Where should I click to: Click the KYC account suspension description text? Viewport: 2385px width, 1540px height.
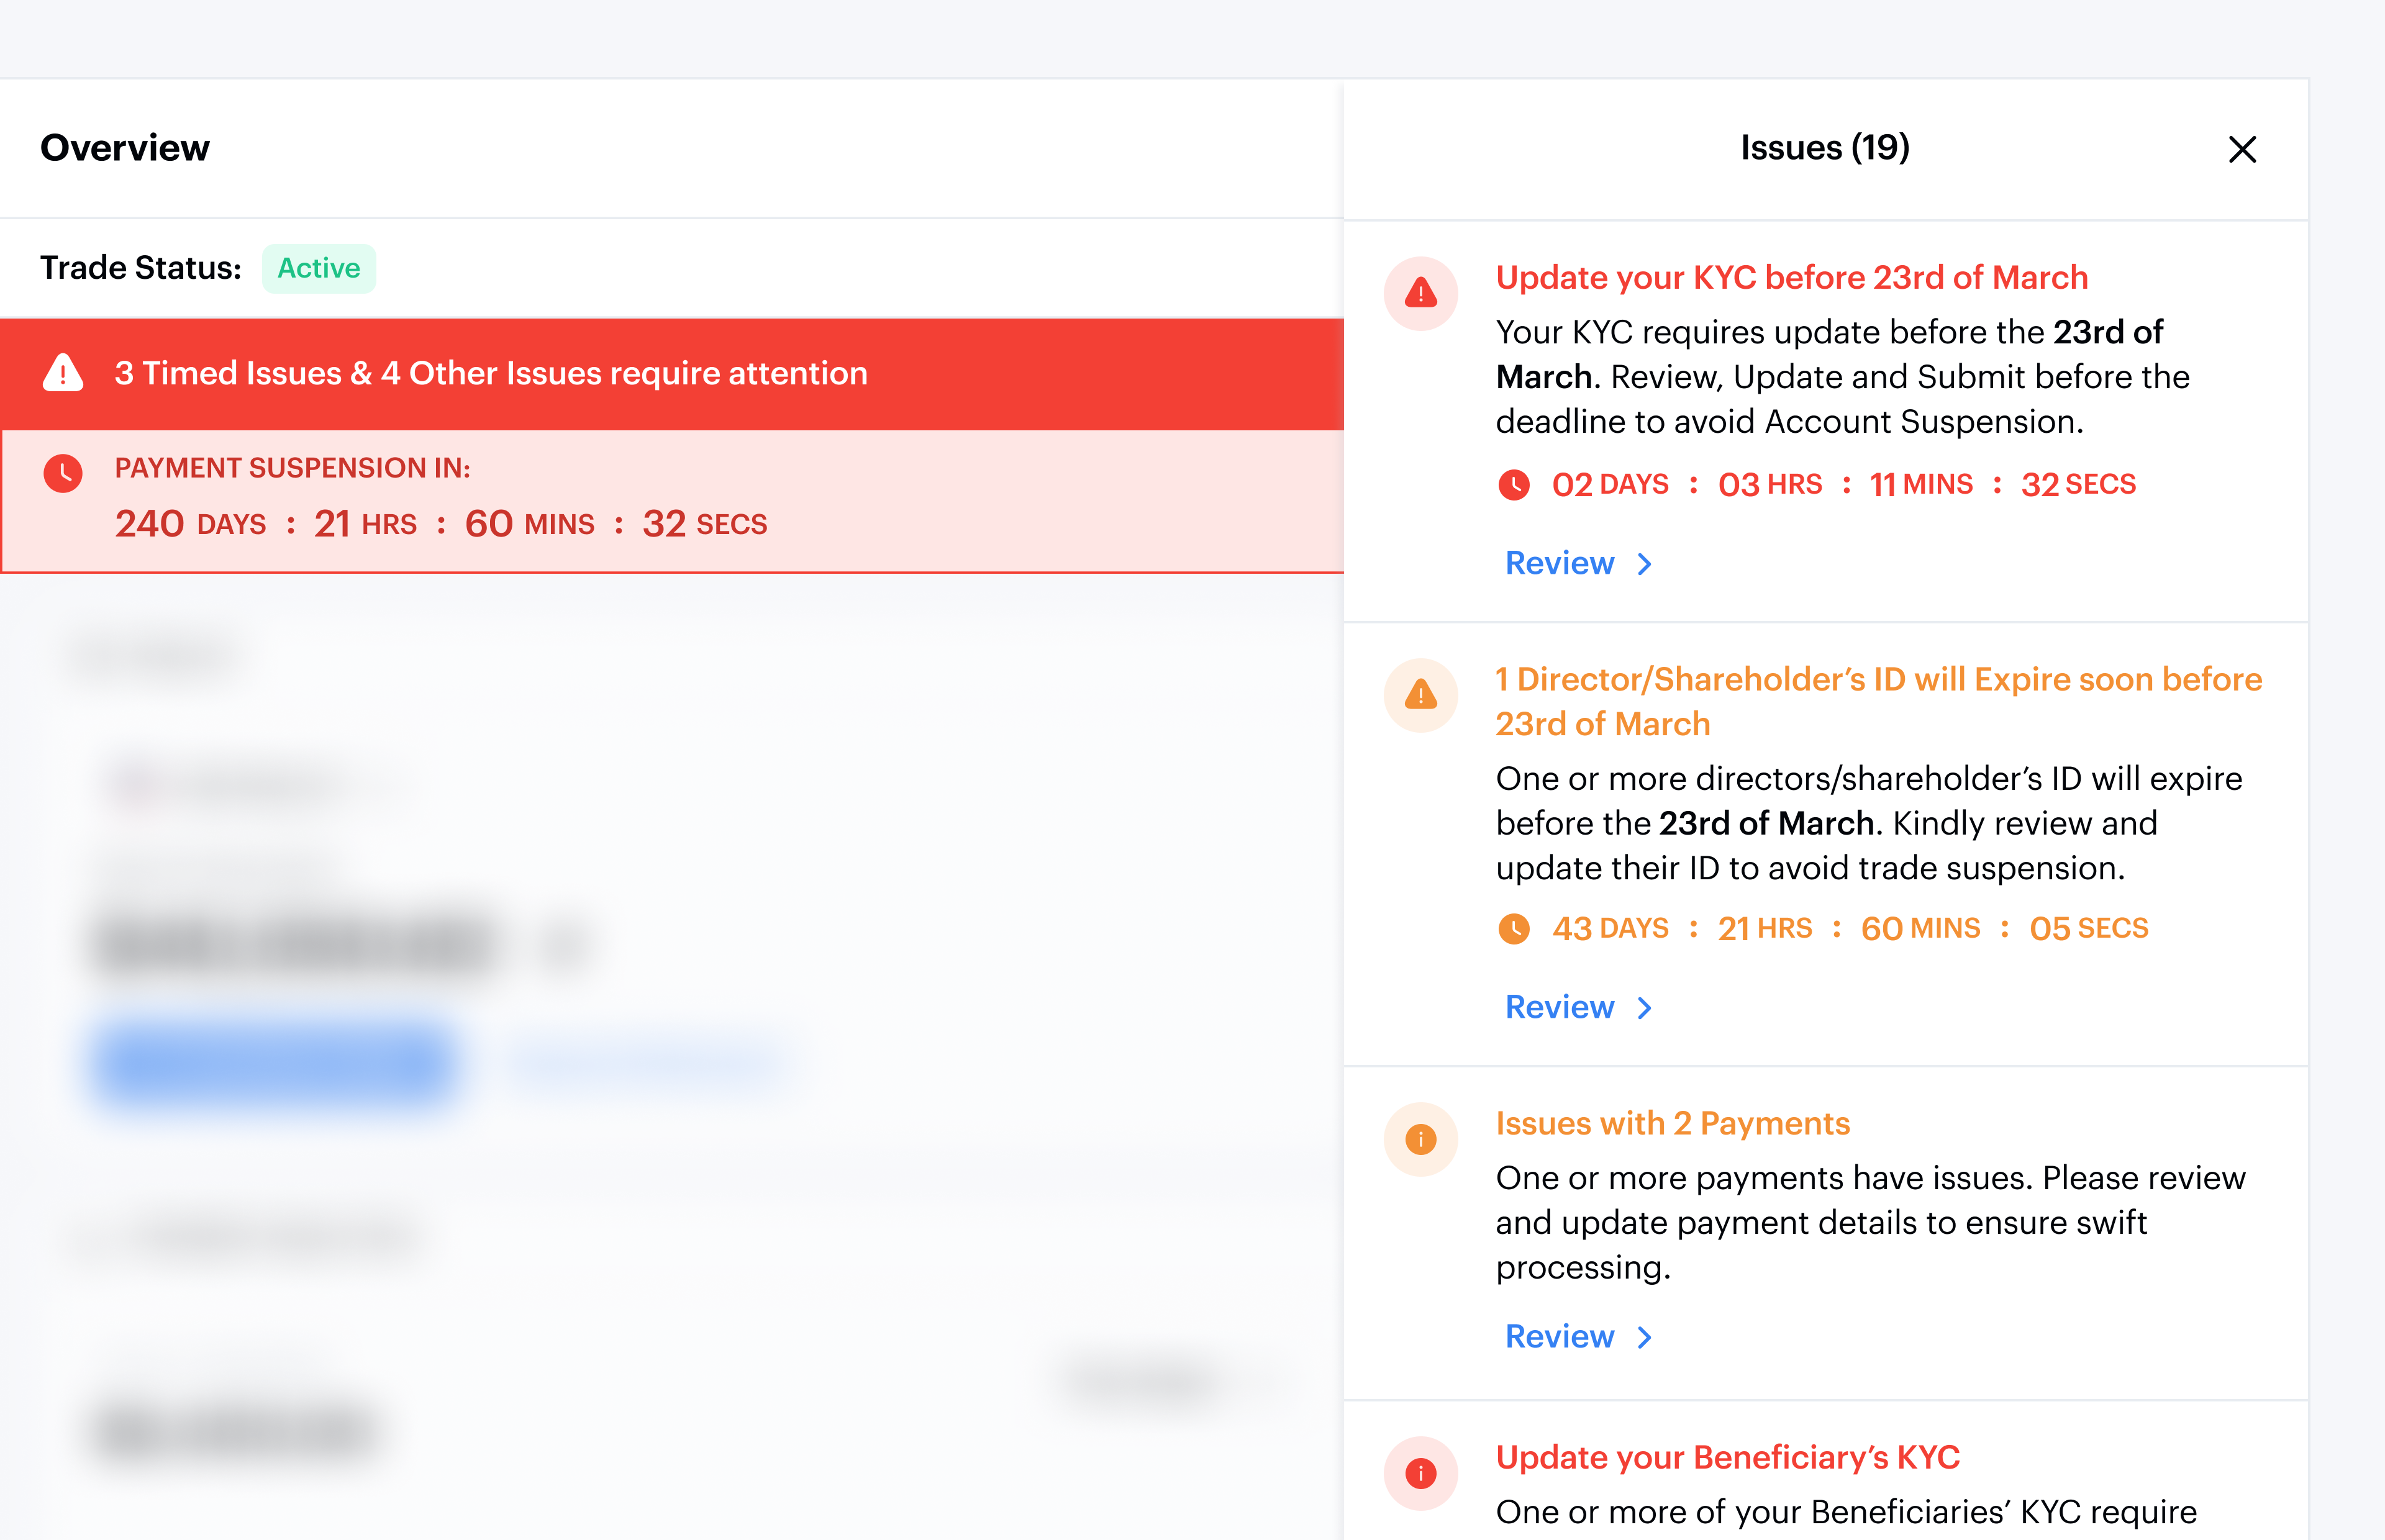(1843, 377)
